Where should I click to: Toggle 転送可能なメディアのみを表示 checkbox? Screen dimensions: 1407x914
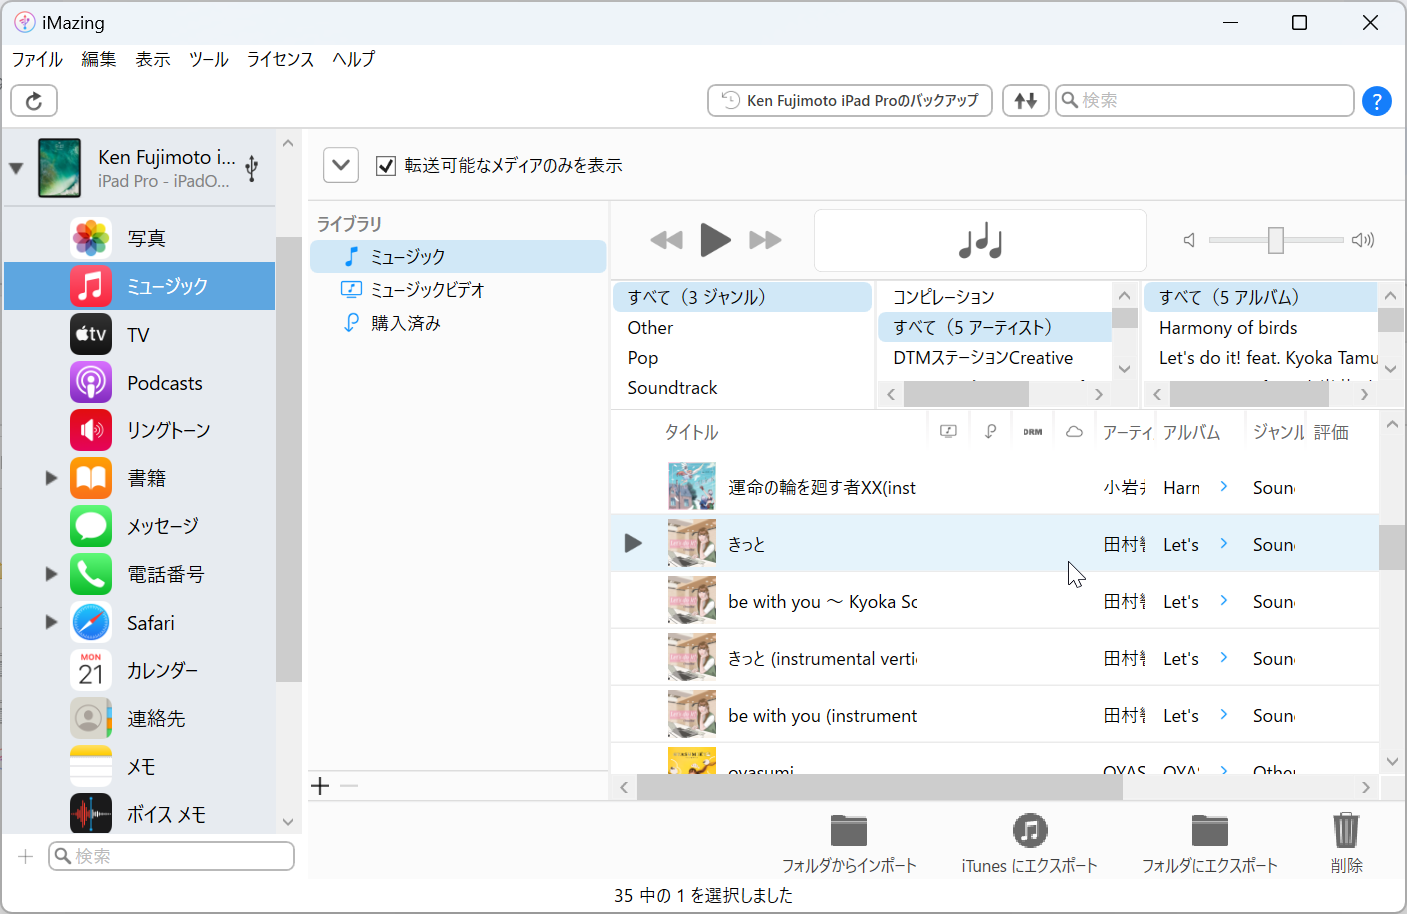coord(386,166)
